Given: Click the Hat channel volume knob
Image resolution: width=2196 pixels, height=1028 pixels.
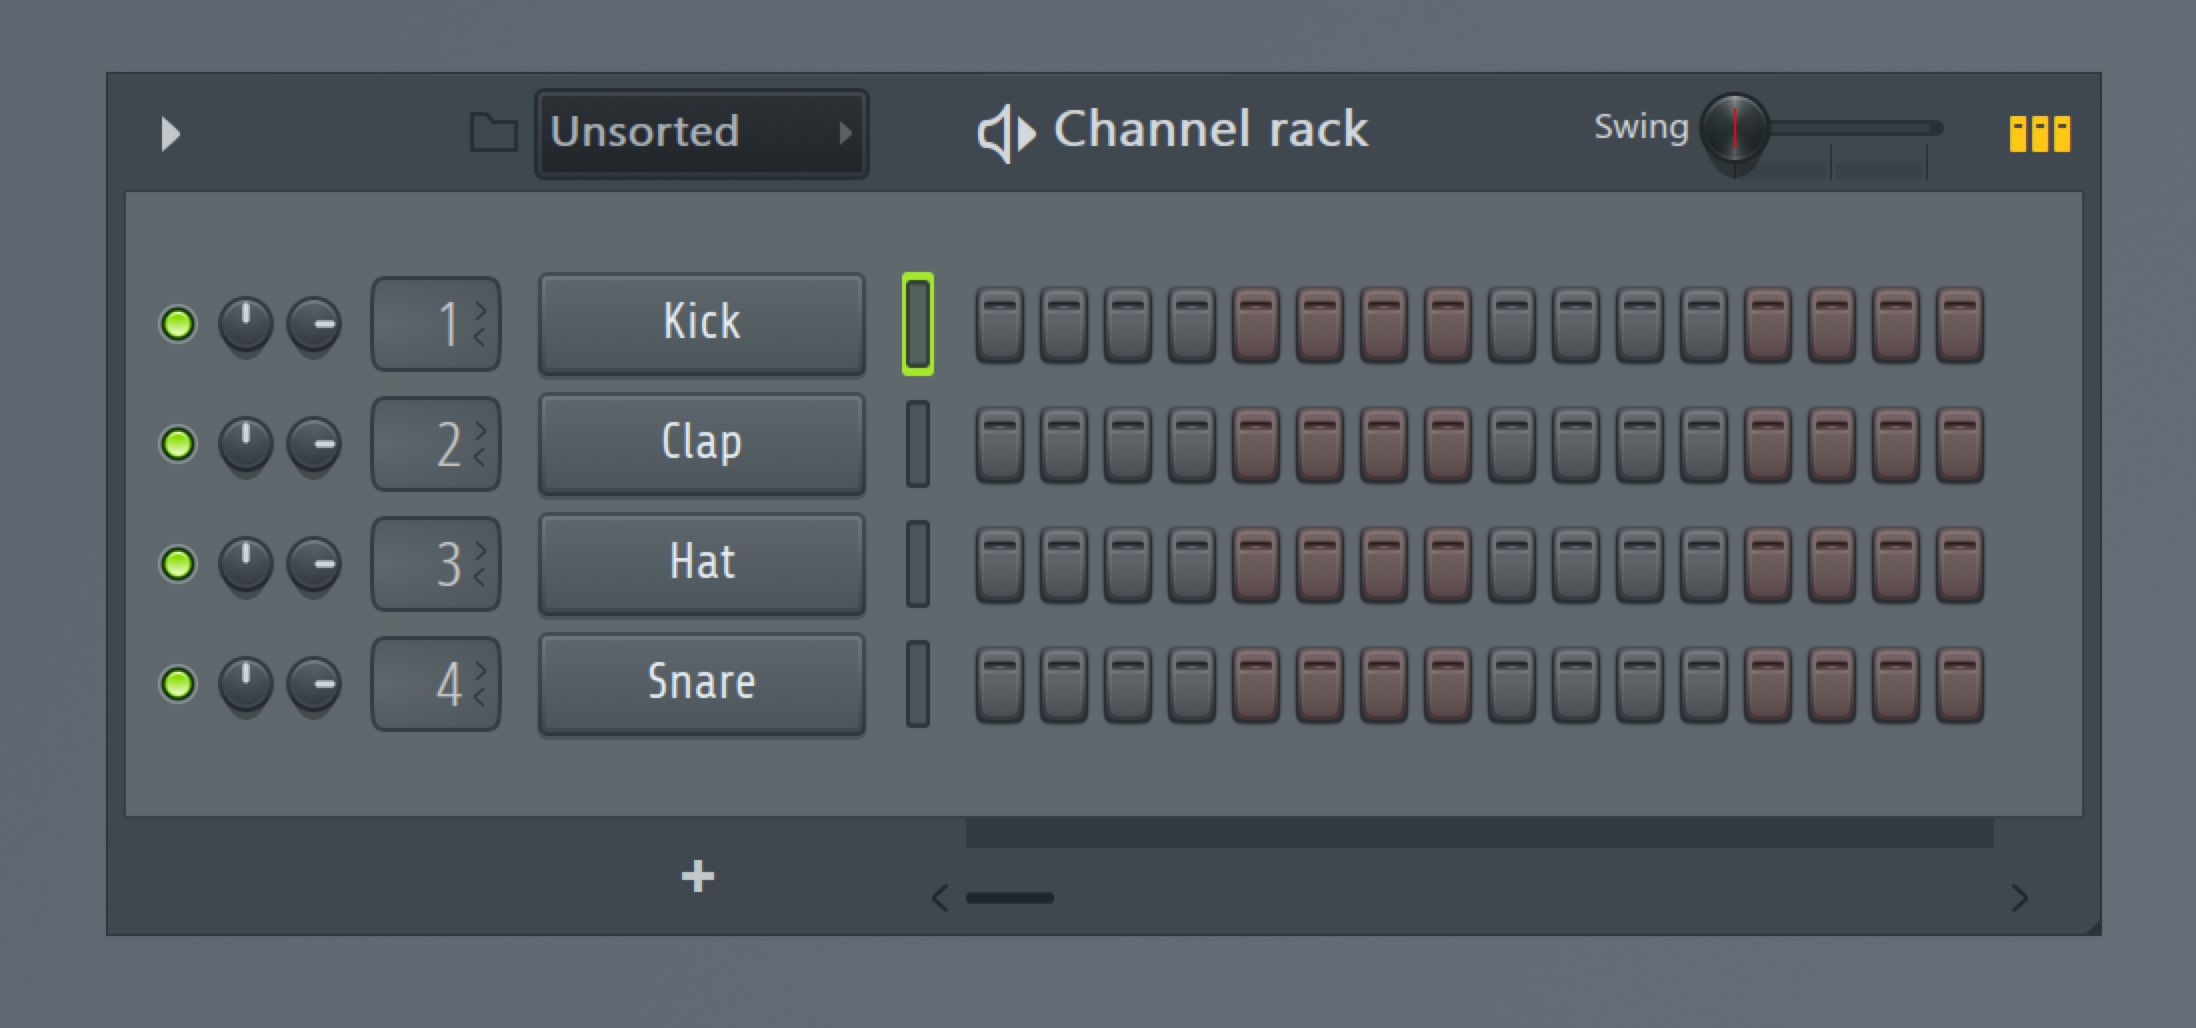Looking at the screenshot, I should pos(314,564).
